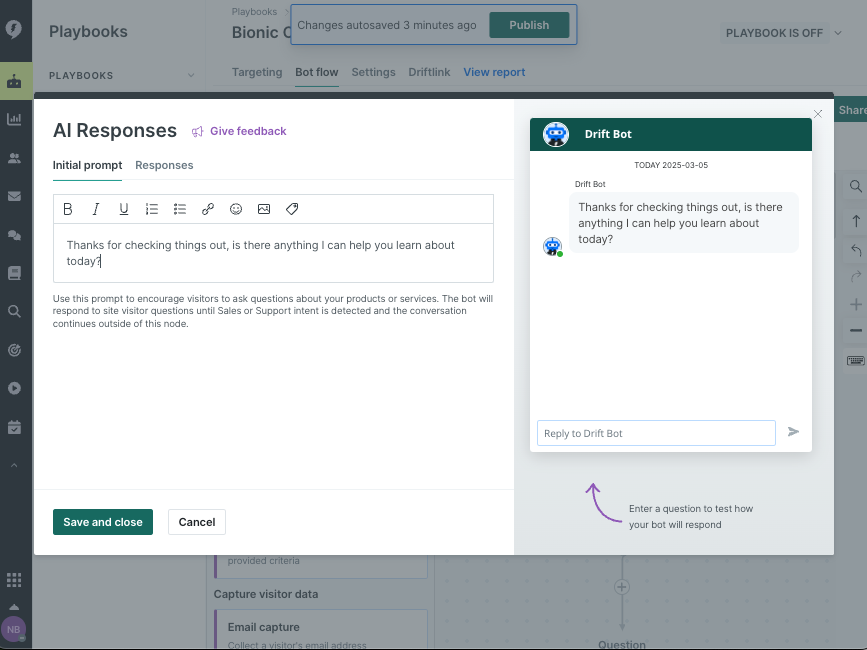Click the insert image icon

pos(264,209)
